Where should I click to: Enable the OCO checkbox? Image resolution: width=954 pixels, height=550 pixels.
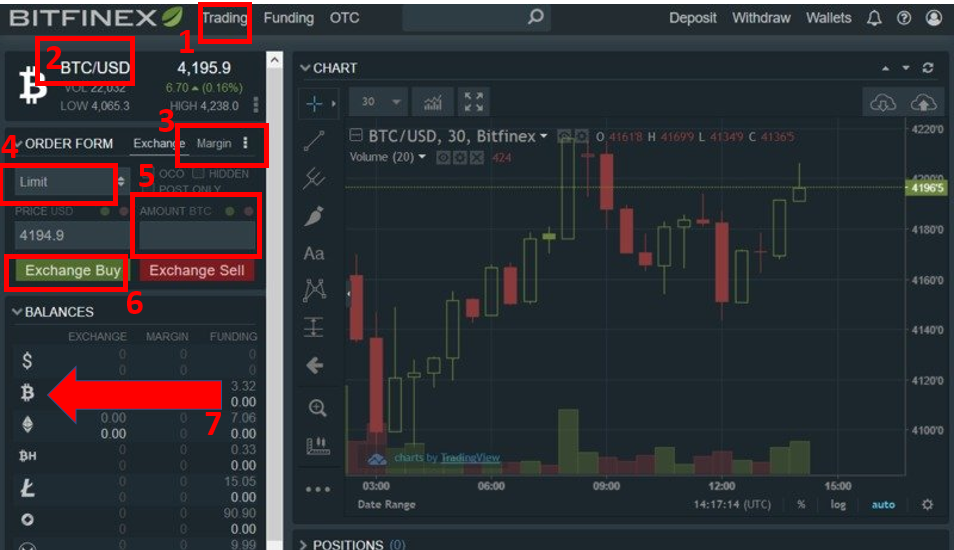148,175
